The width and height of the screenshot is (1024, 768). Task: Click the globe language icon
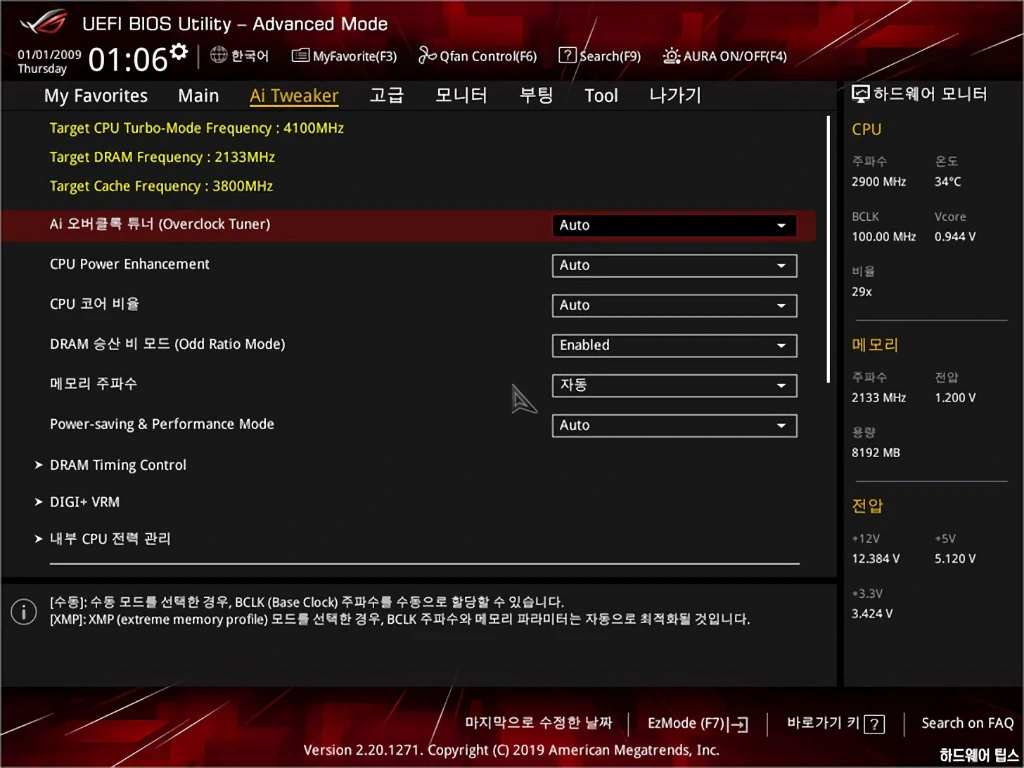pyautogui.click(x=218, y=56)
